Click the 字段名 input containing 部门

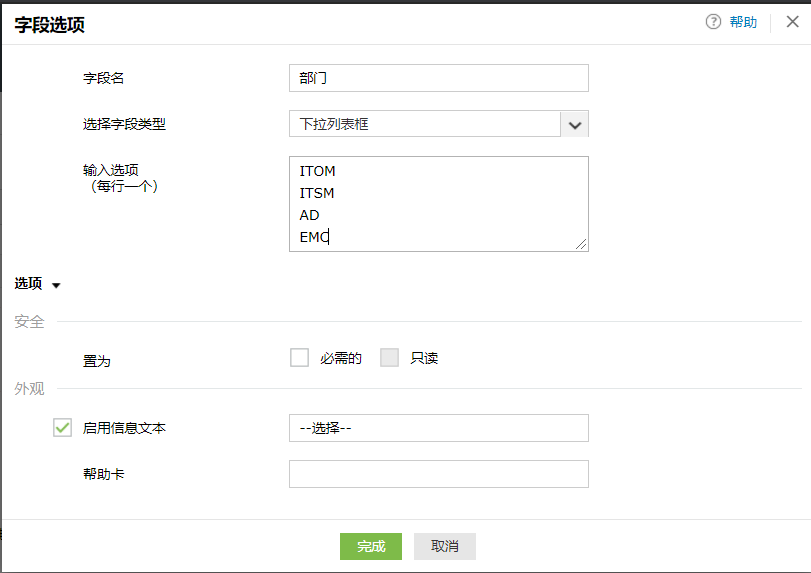click(x=438, y=78)
